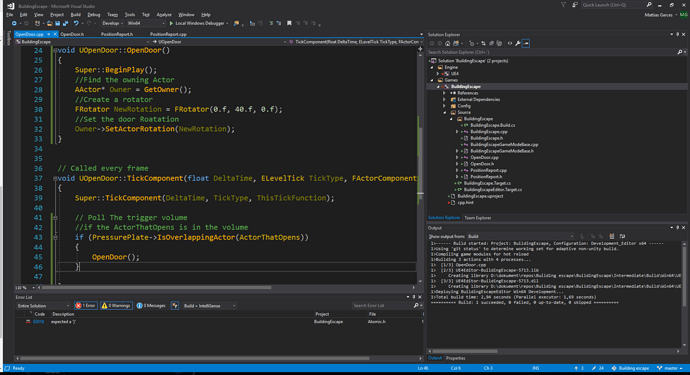This screenshot has height=375, width=690.
Task: Toggle the 0 Messages filter button
Action: pyautogui.click(x=151, y=305)
